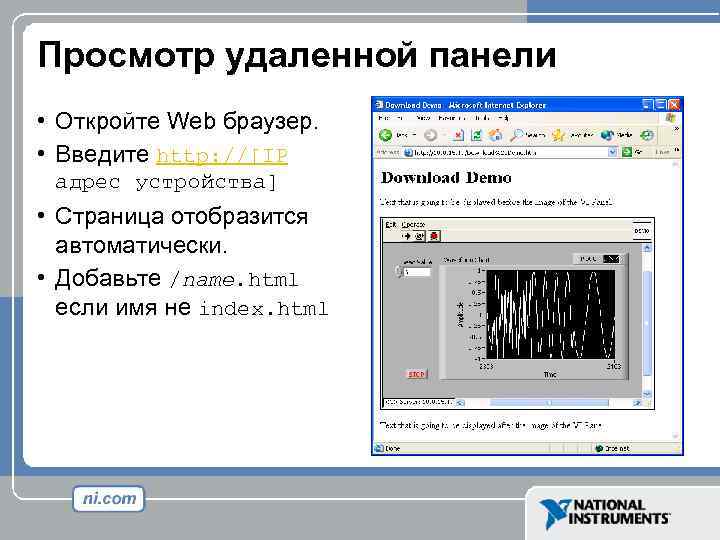Screen dimensions: 720x540
Task: Open the Operate menu in the VI panel
Action: pos(413,224)
